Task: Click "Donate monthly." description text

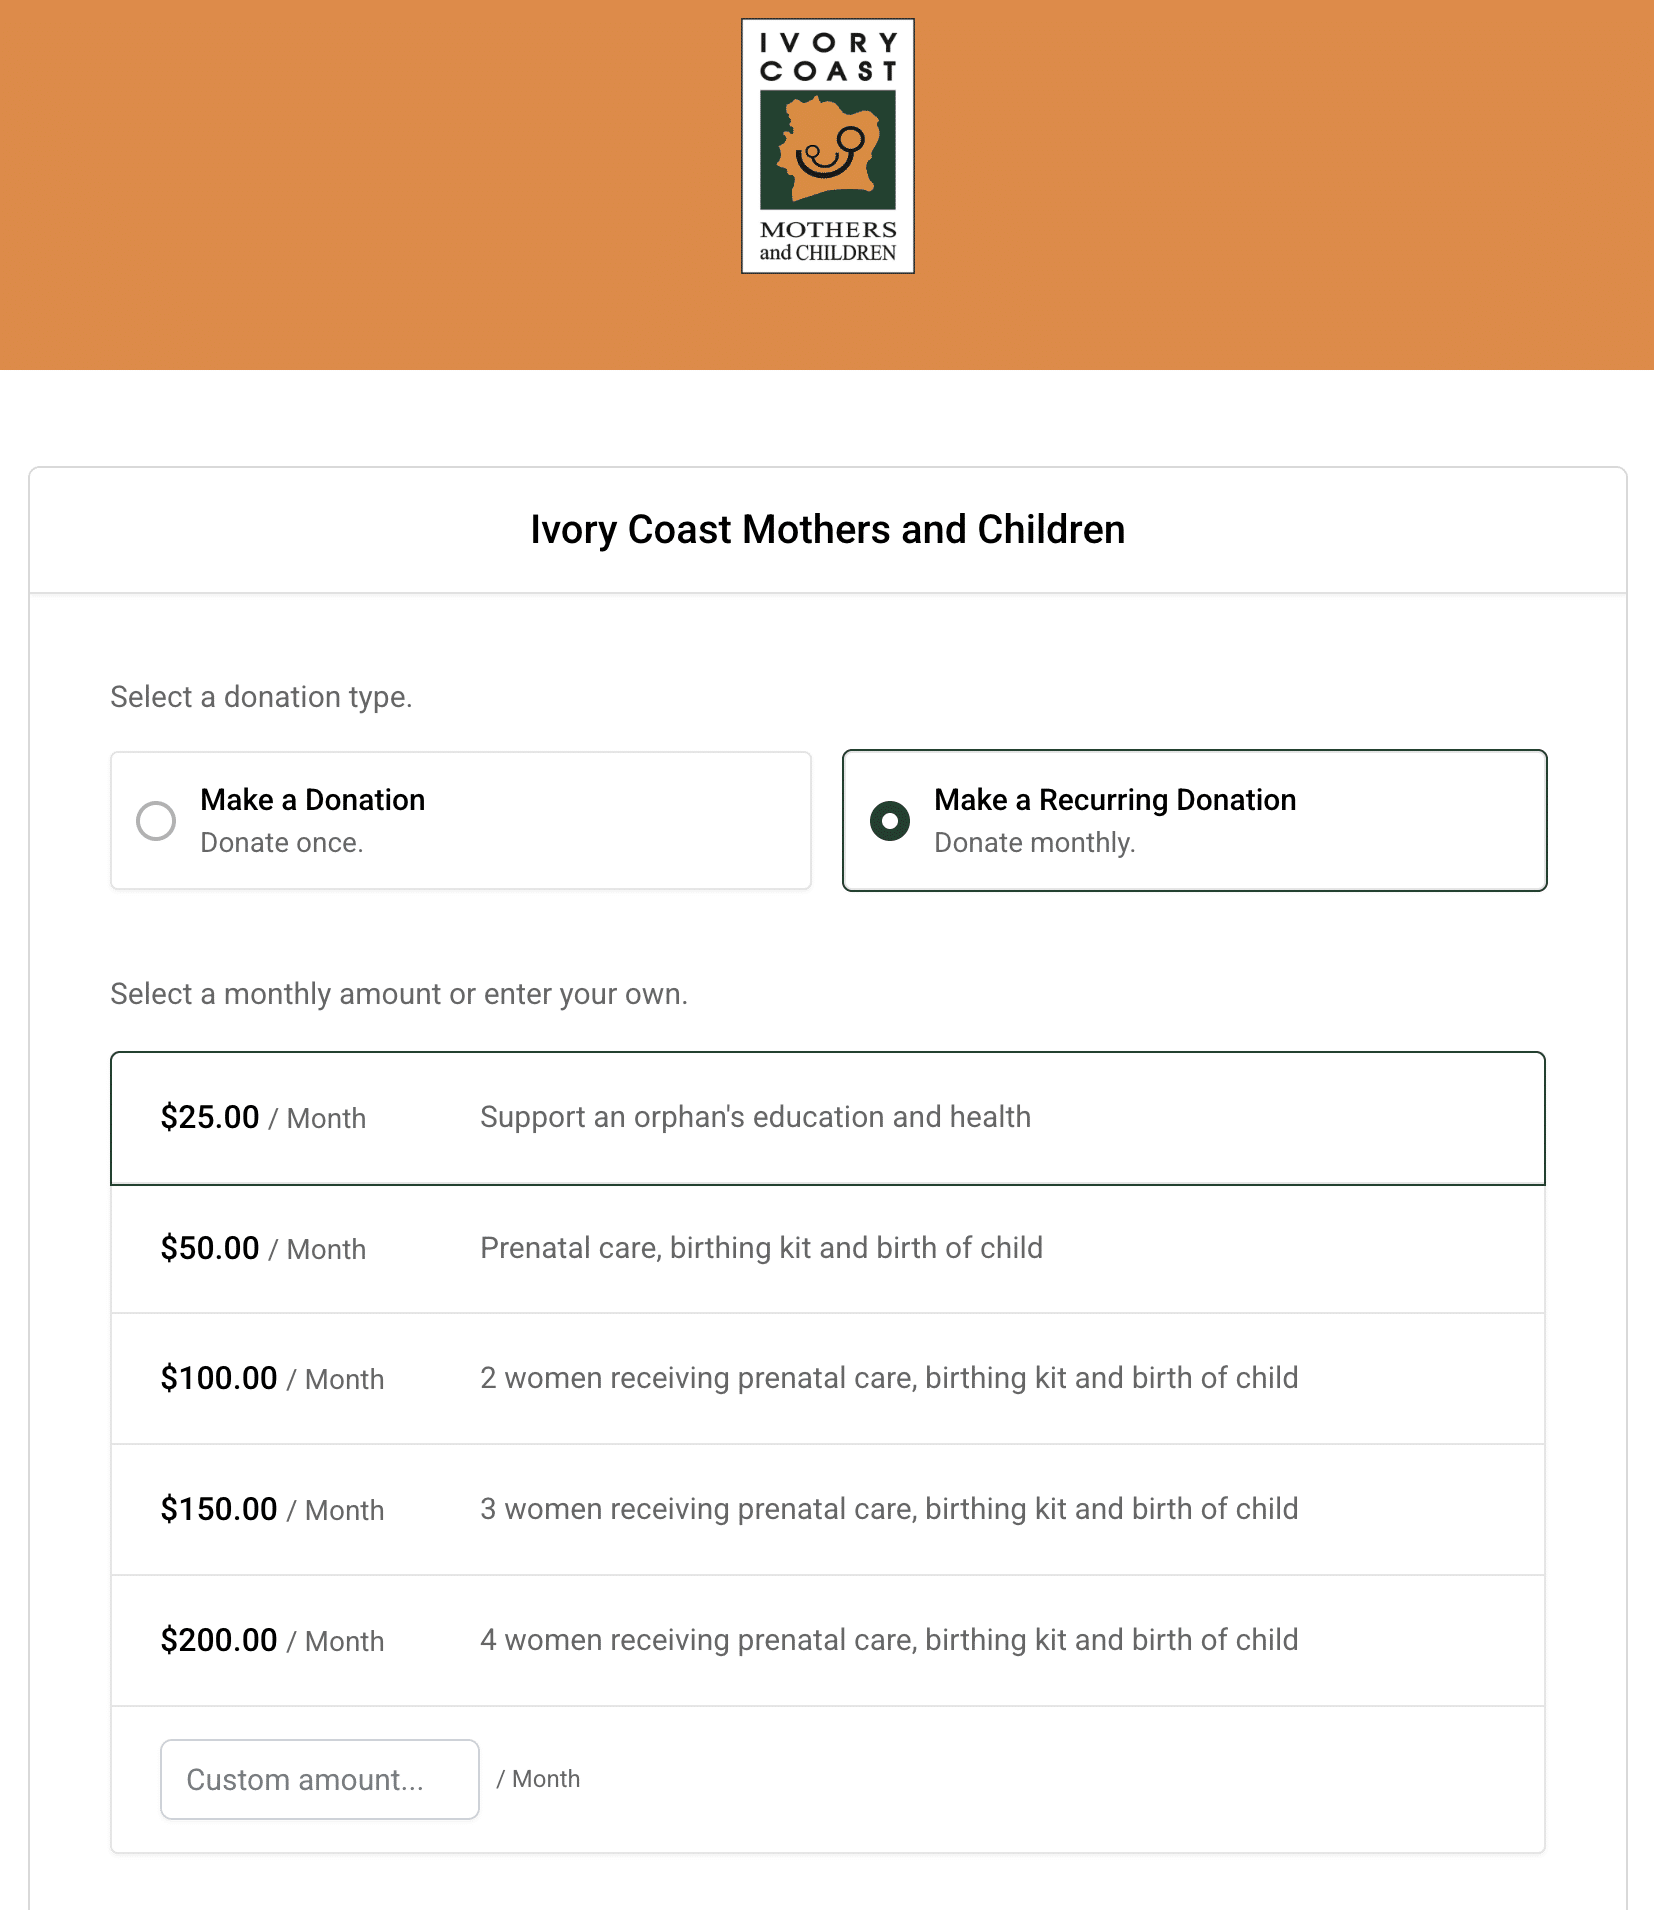Action: coord(1034,843)
